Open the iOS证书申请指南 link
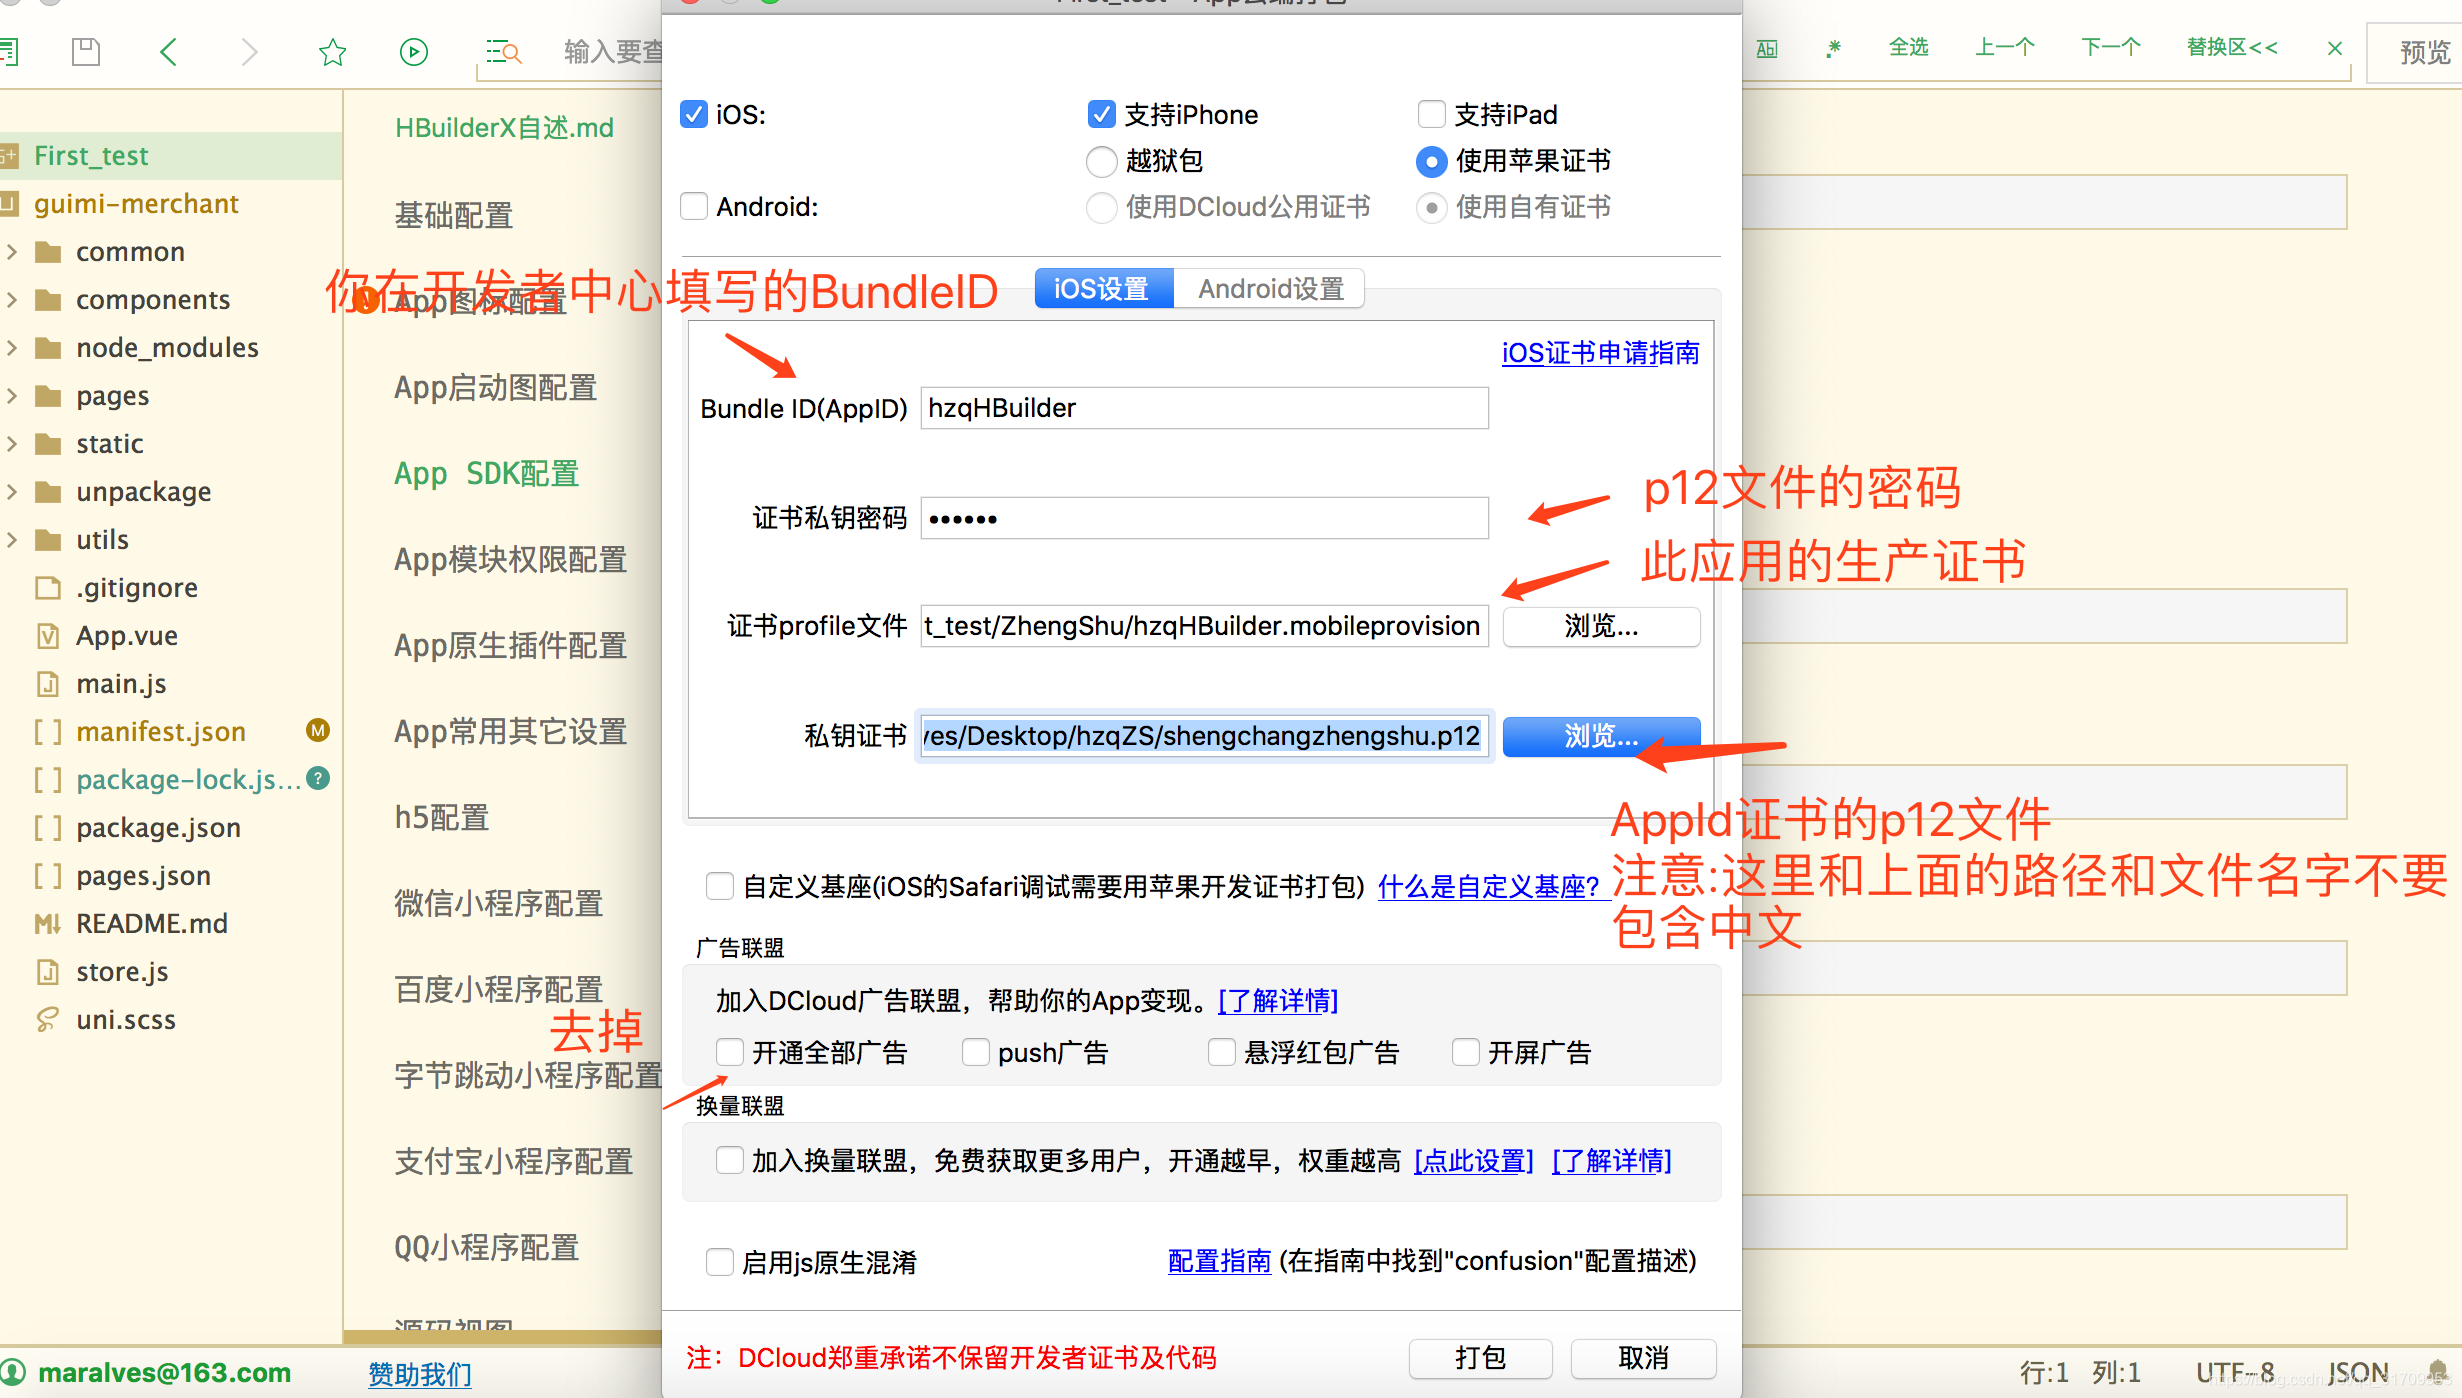The height and width of the screenshot is (1398, 2462). point(1600,353)
